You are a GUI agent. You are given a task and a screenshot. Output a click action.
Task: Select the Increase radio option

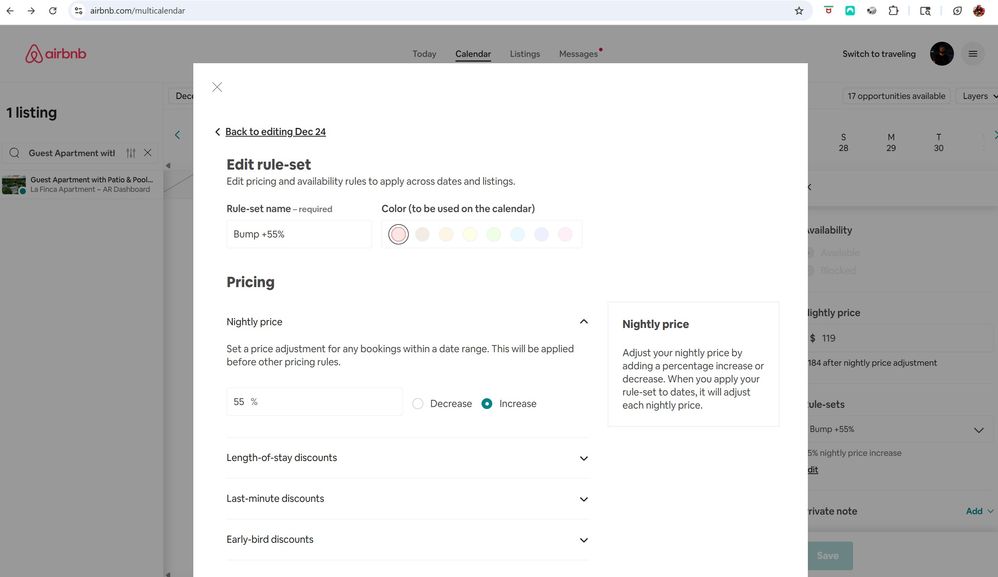point(487,404)
